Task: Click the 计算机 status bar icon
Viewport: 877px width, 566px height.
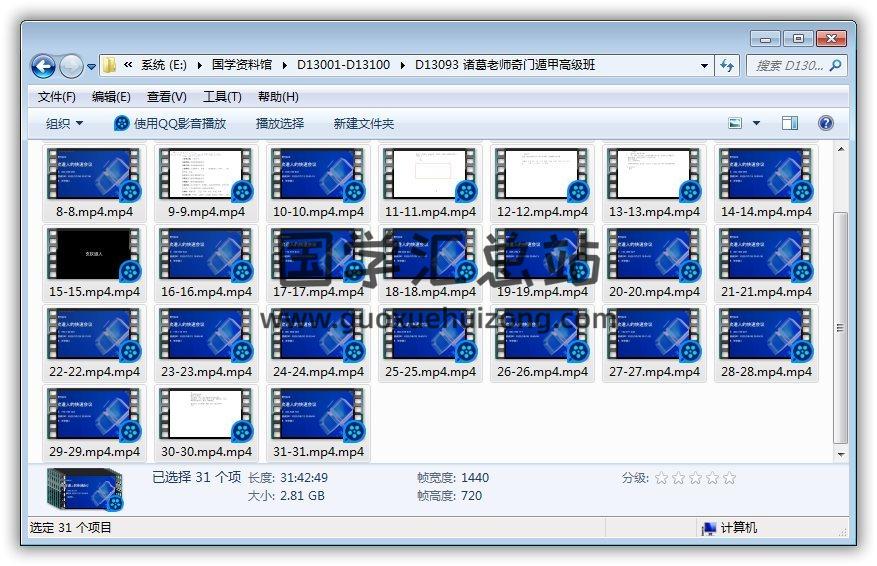Action: pos(709,528)
